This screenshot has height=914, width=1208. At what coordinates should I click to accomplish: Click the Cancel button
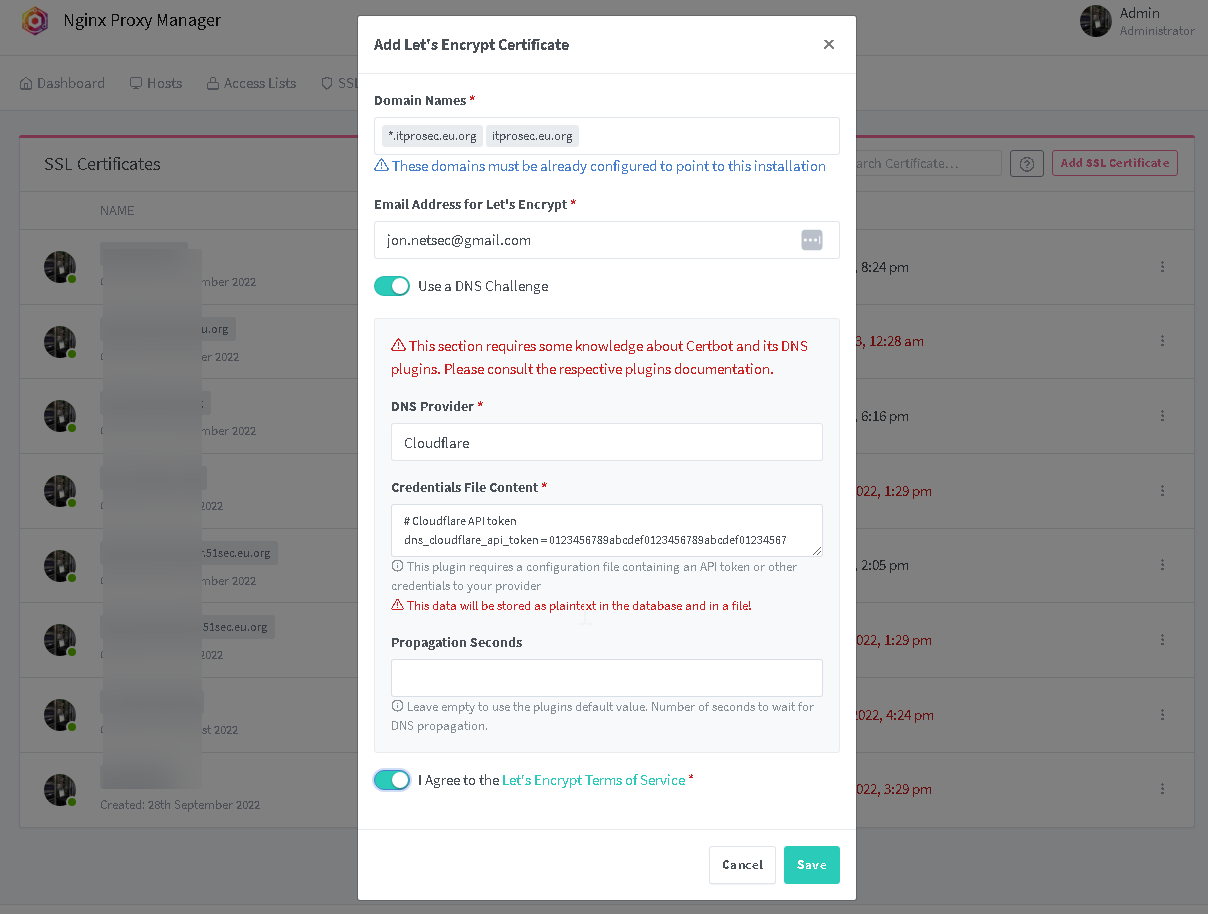click(x=742, y=865)
